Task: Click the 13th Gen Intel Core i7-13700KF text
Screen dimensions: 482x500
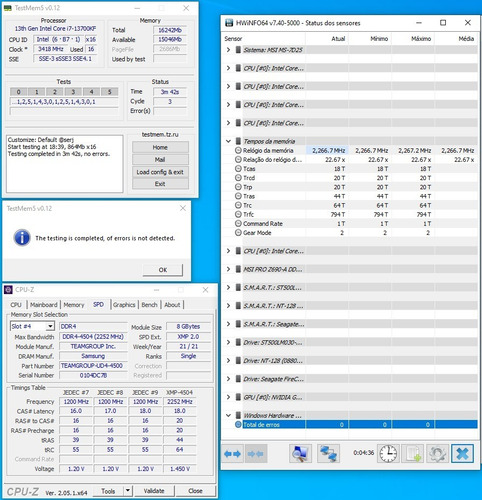Action: coord(55,29)
